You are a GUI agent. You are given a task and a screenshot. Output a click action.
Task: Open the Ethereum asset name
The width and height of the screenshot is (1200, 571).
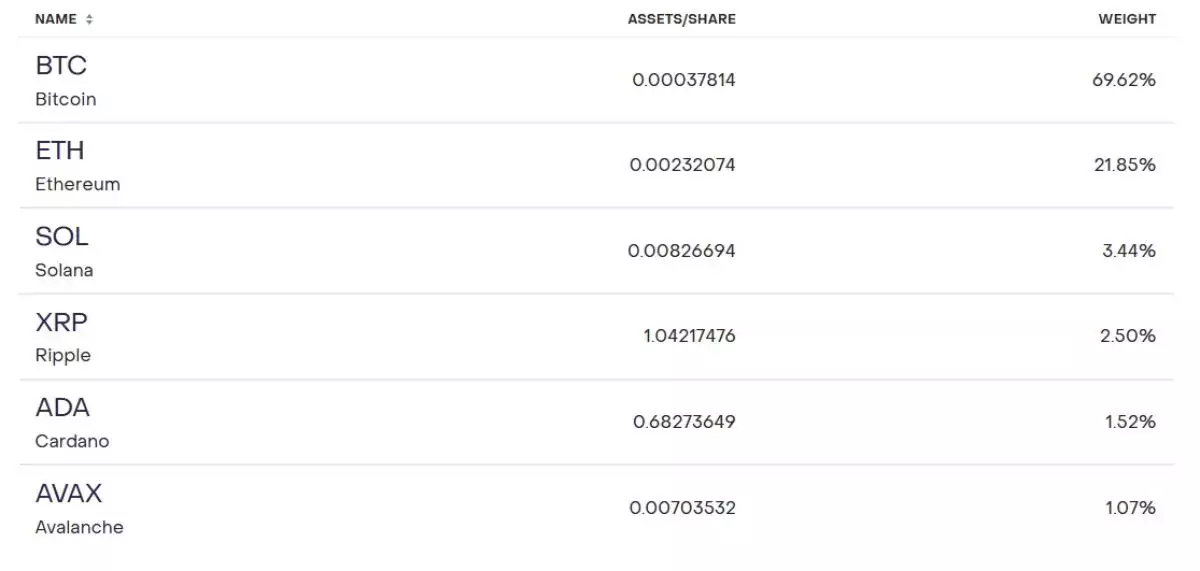77,184
